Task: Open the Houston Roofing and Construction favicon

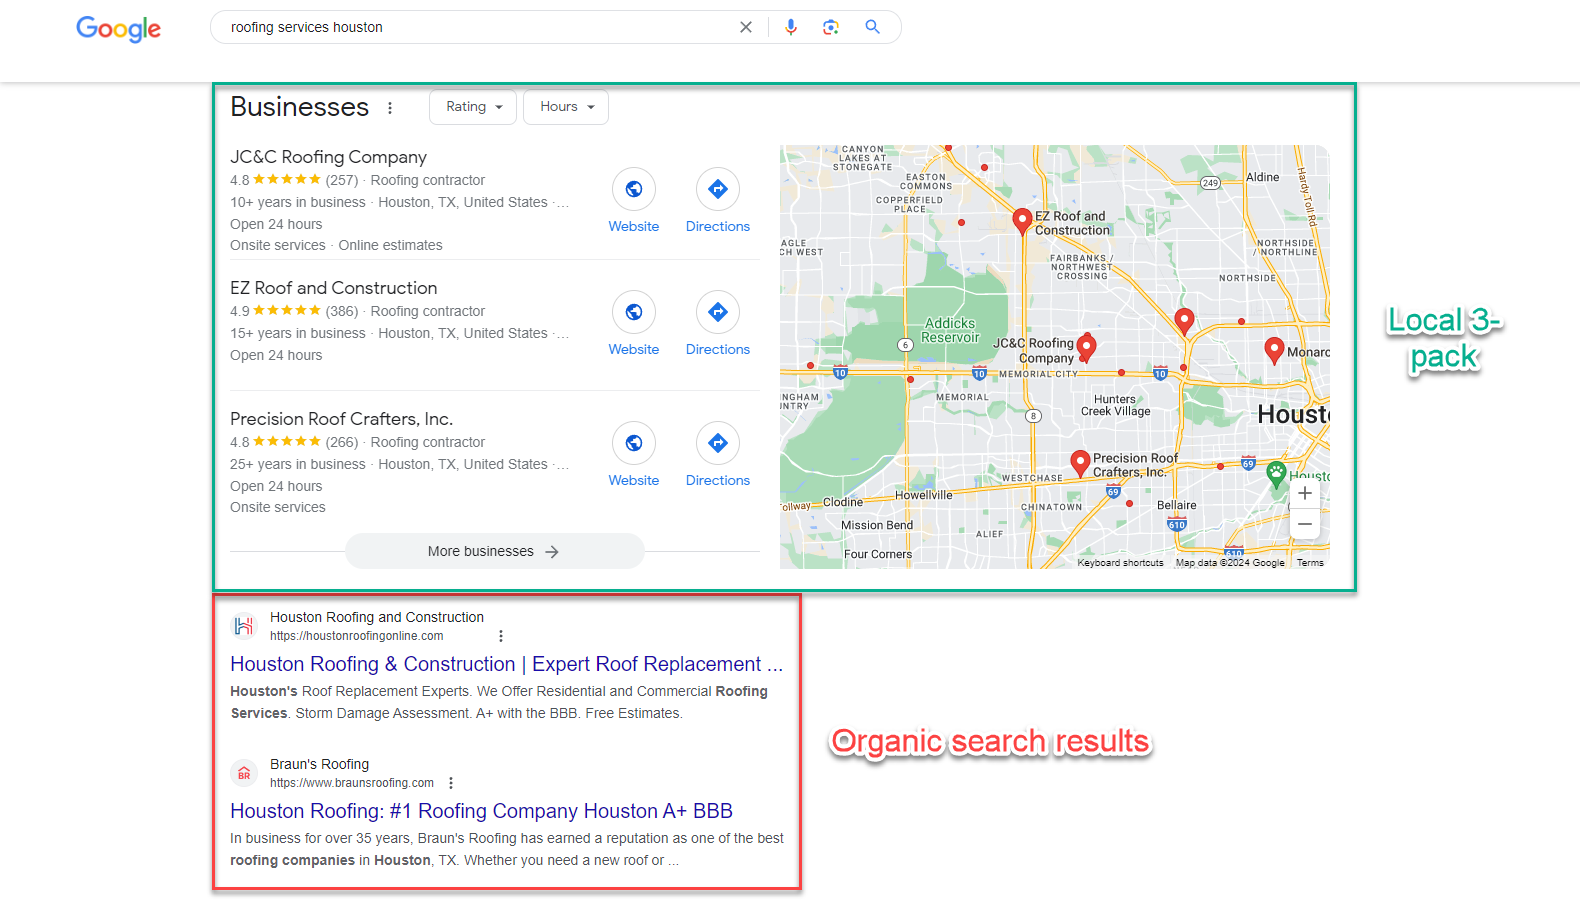Action: [244, 626]
